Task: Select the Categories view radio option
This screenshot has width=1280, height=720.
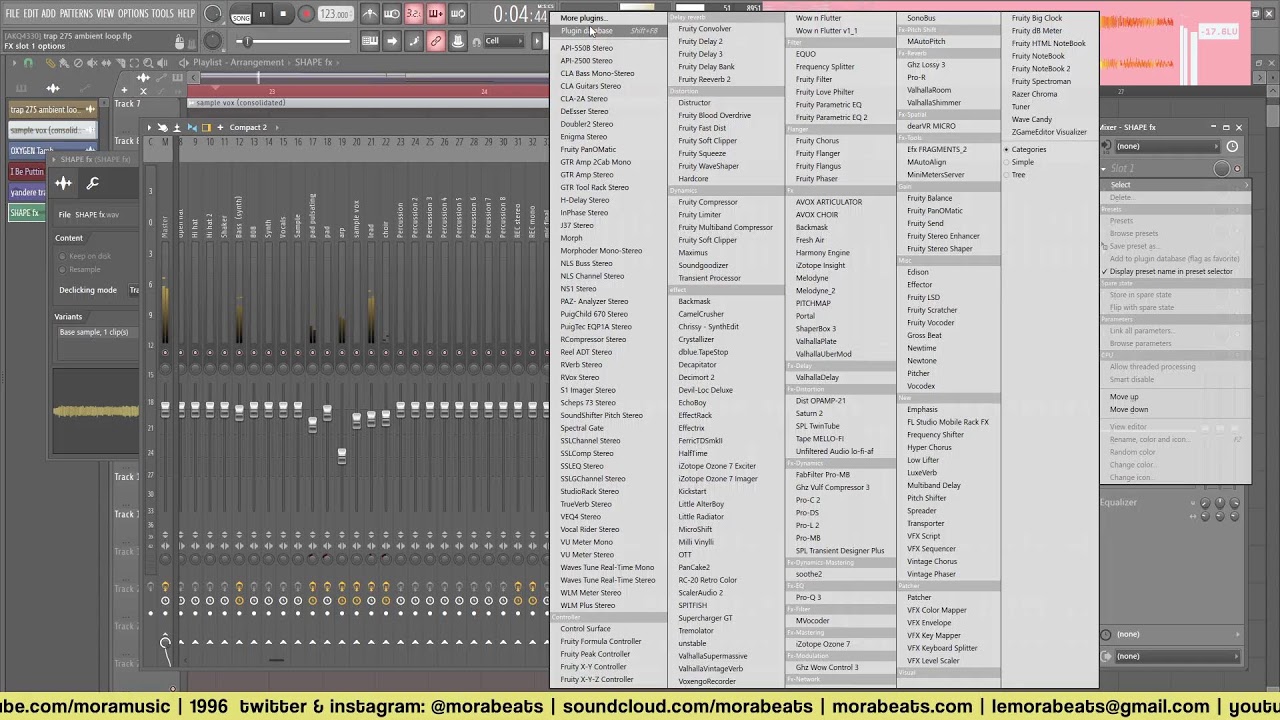Action: click(1027, 150)
